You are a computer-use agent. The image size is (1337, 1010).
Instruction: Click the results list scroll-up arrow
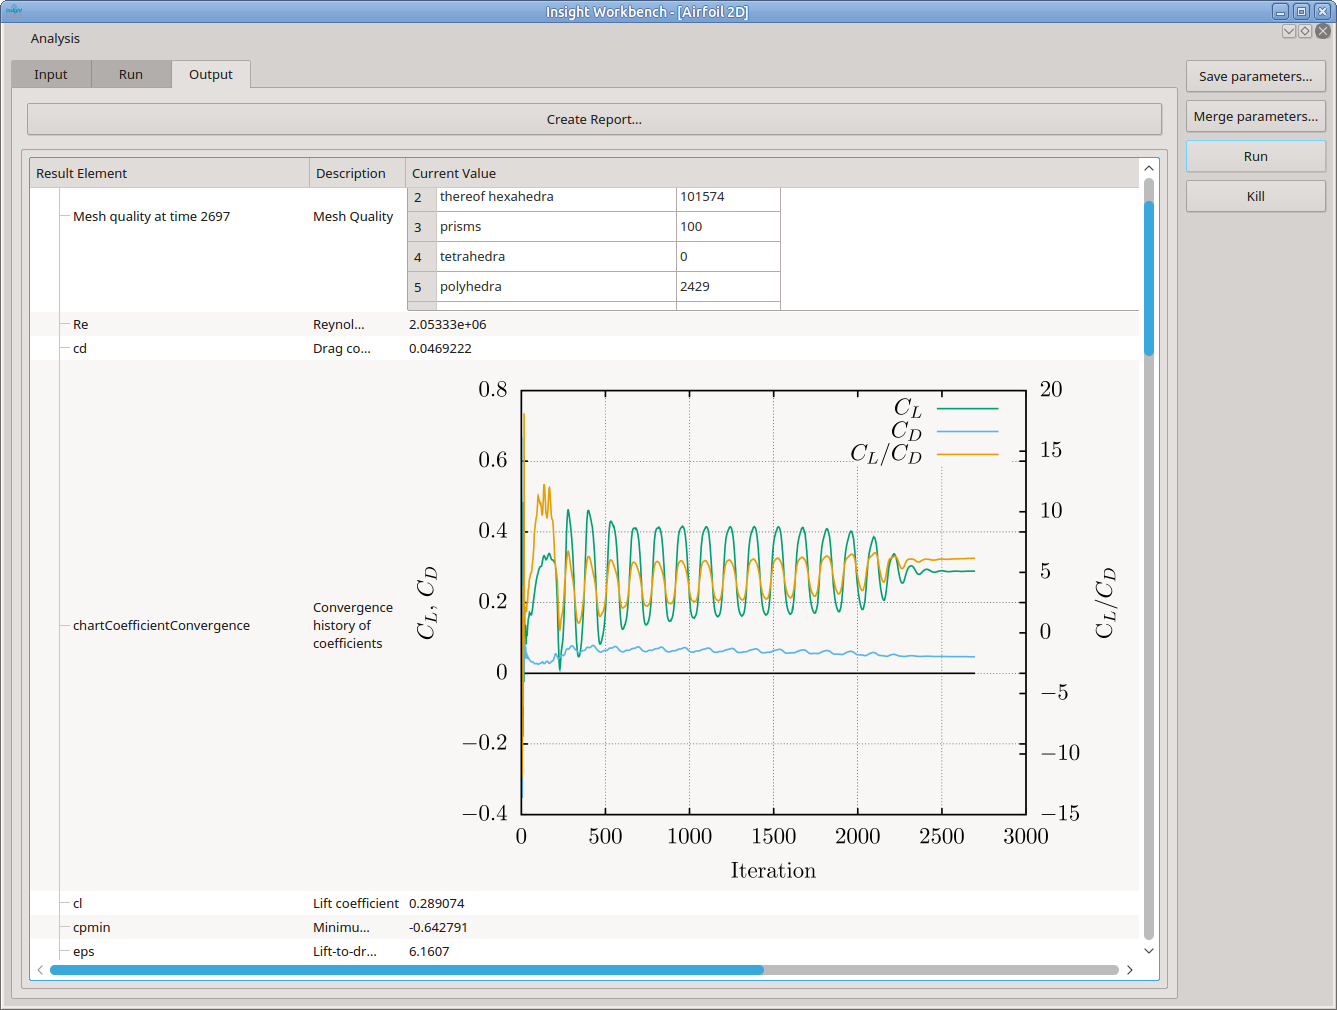click(x=1149, y=168)
